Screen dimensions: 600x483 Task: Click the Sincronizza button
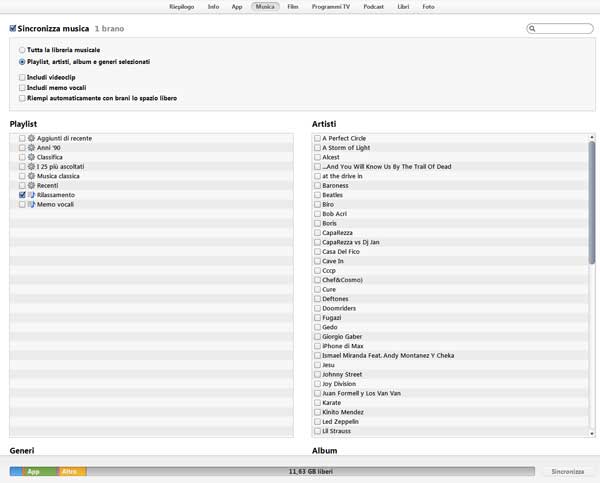568,472
